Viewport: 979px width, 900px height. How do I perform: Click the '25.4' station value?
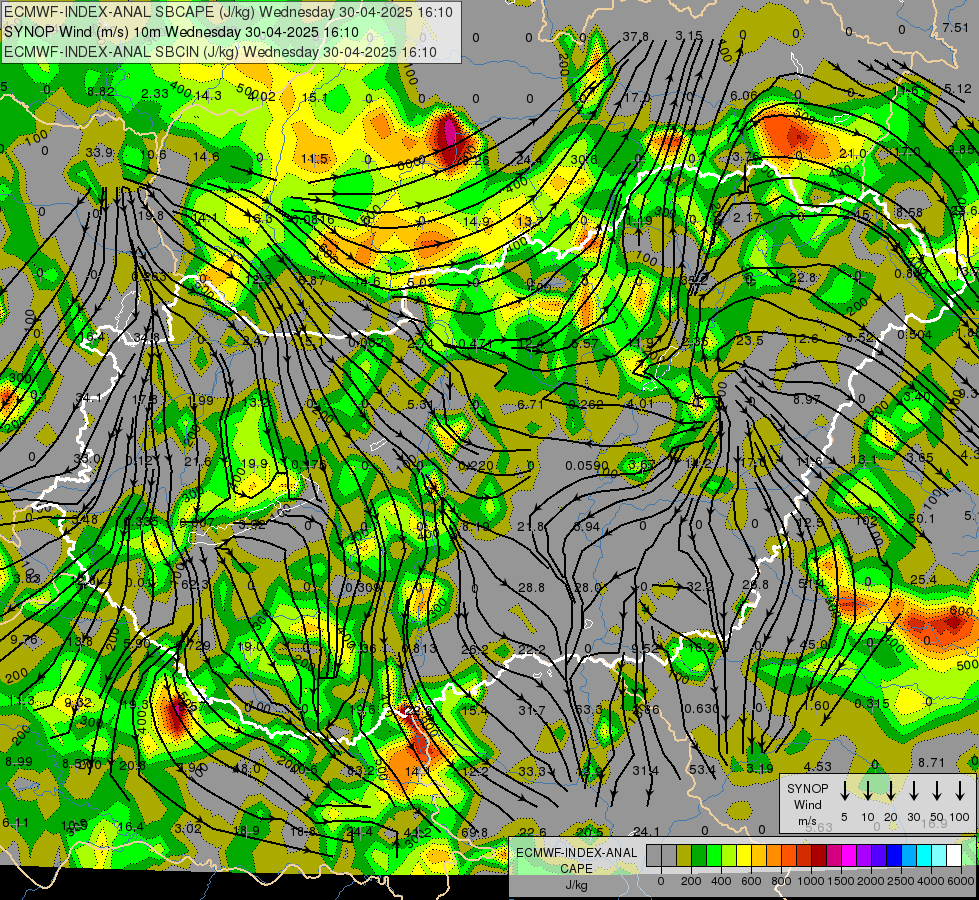click(923, 580)
